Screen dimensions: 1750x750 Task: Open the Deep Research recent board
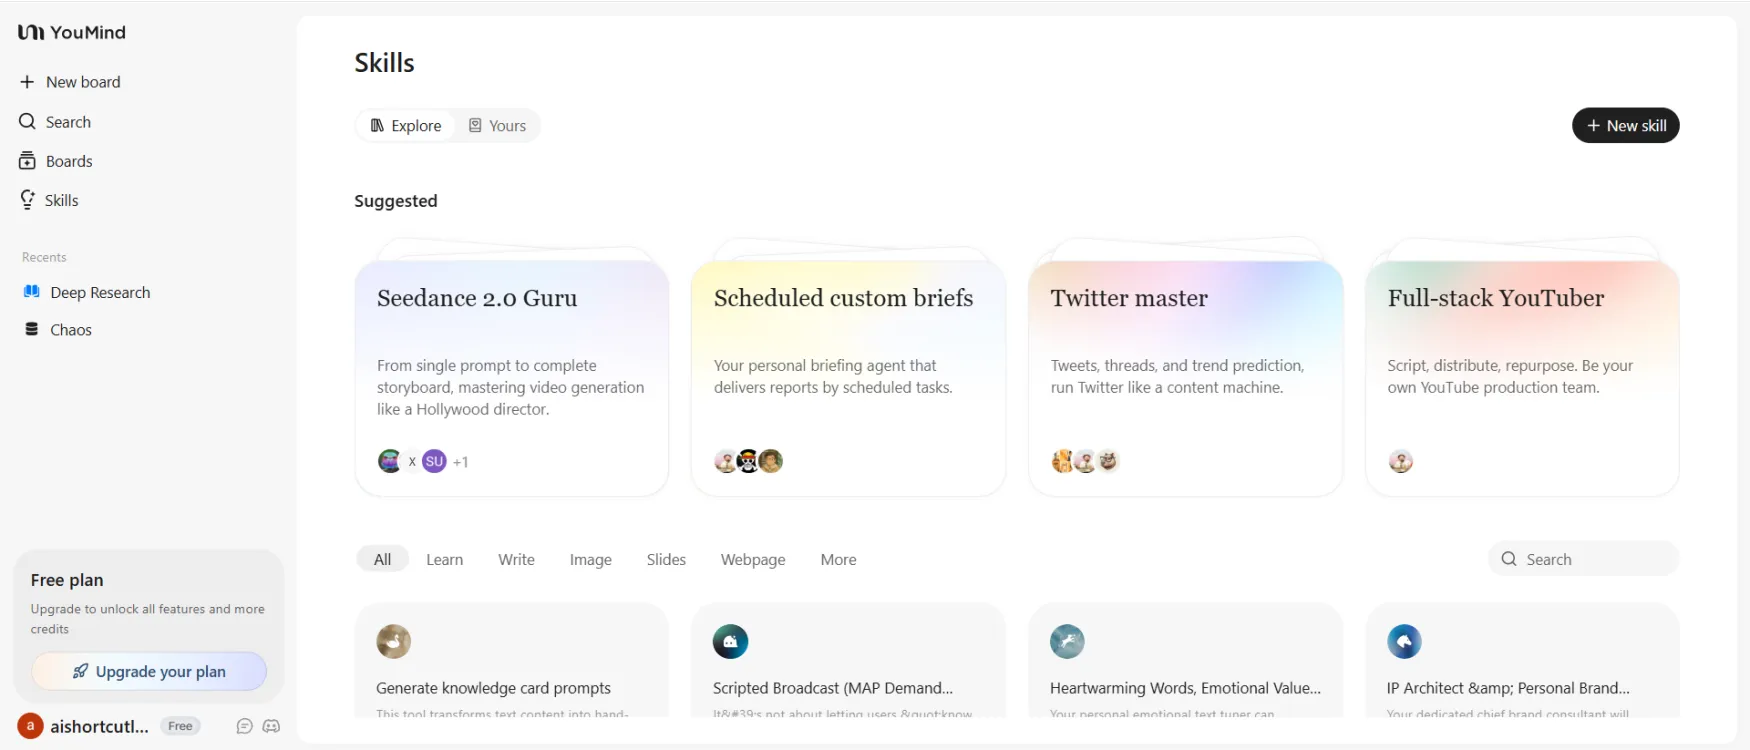tap(99, 292)
